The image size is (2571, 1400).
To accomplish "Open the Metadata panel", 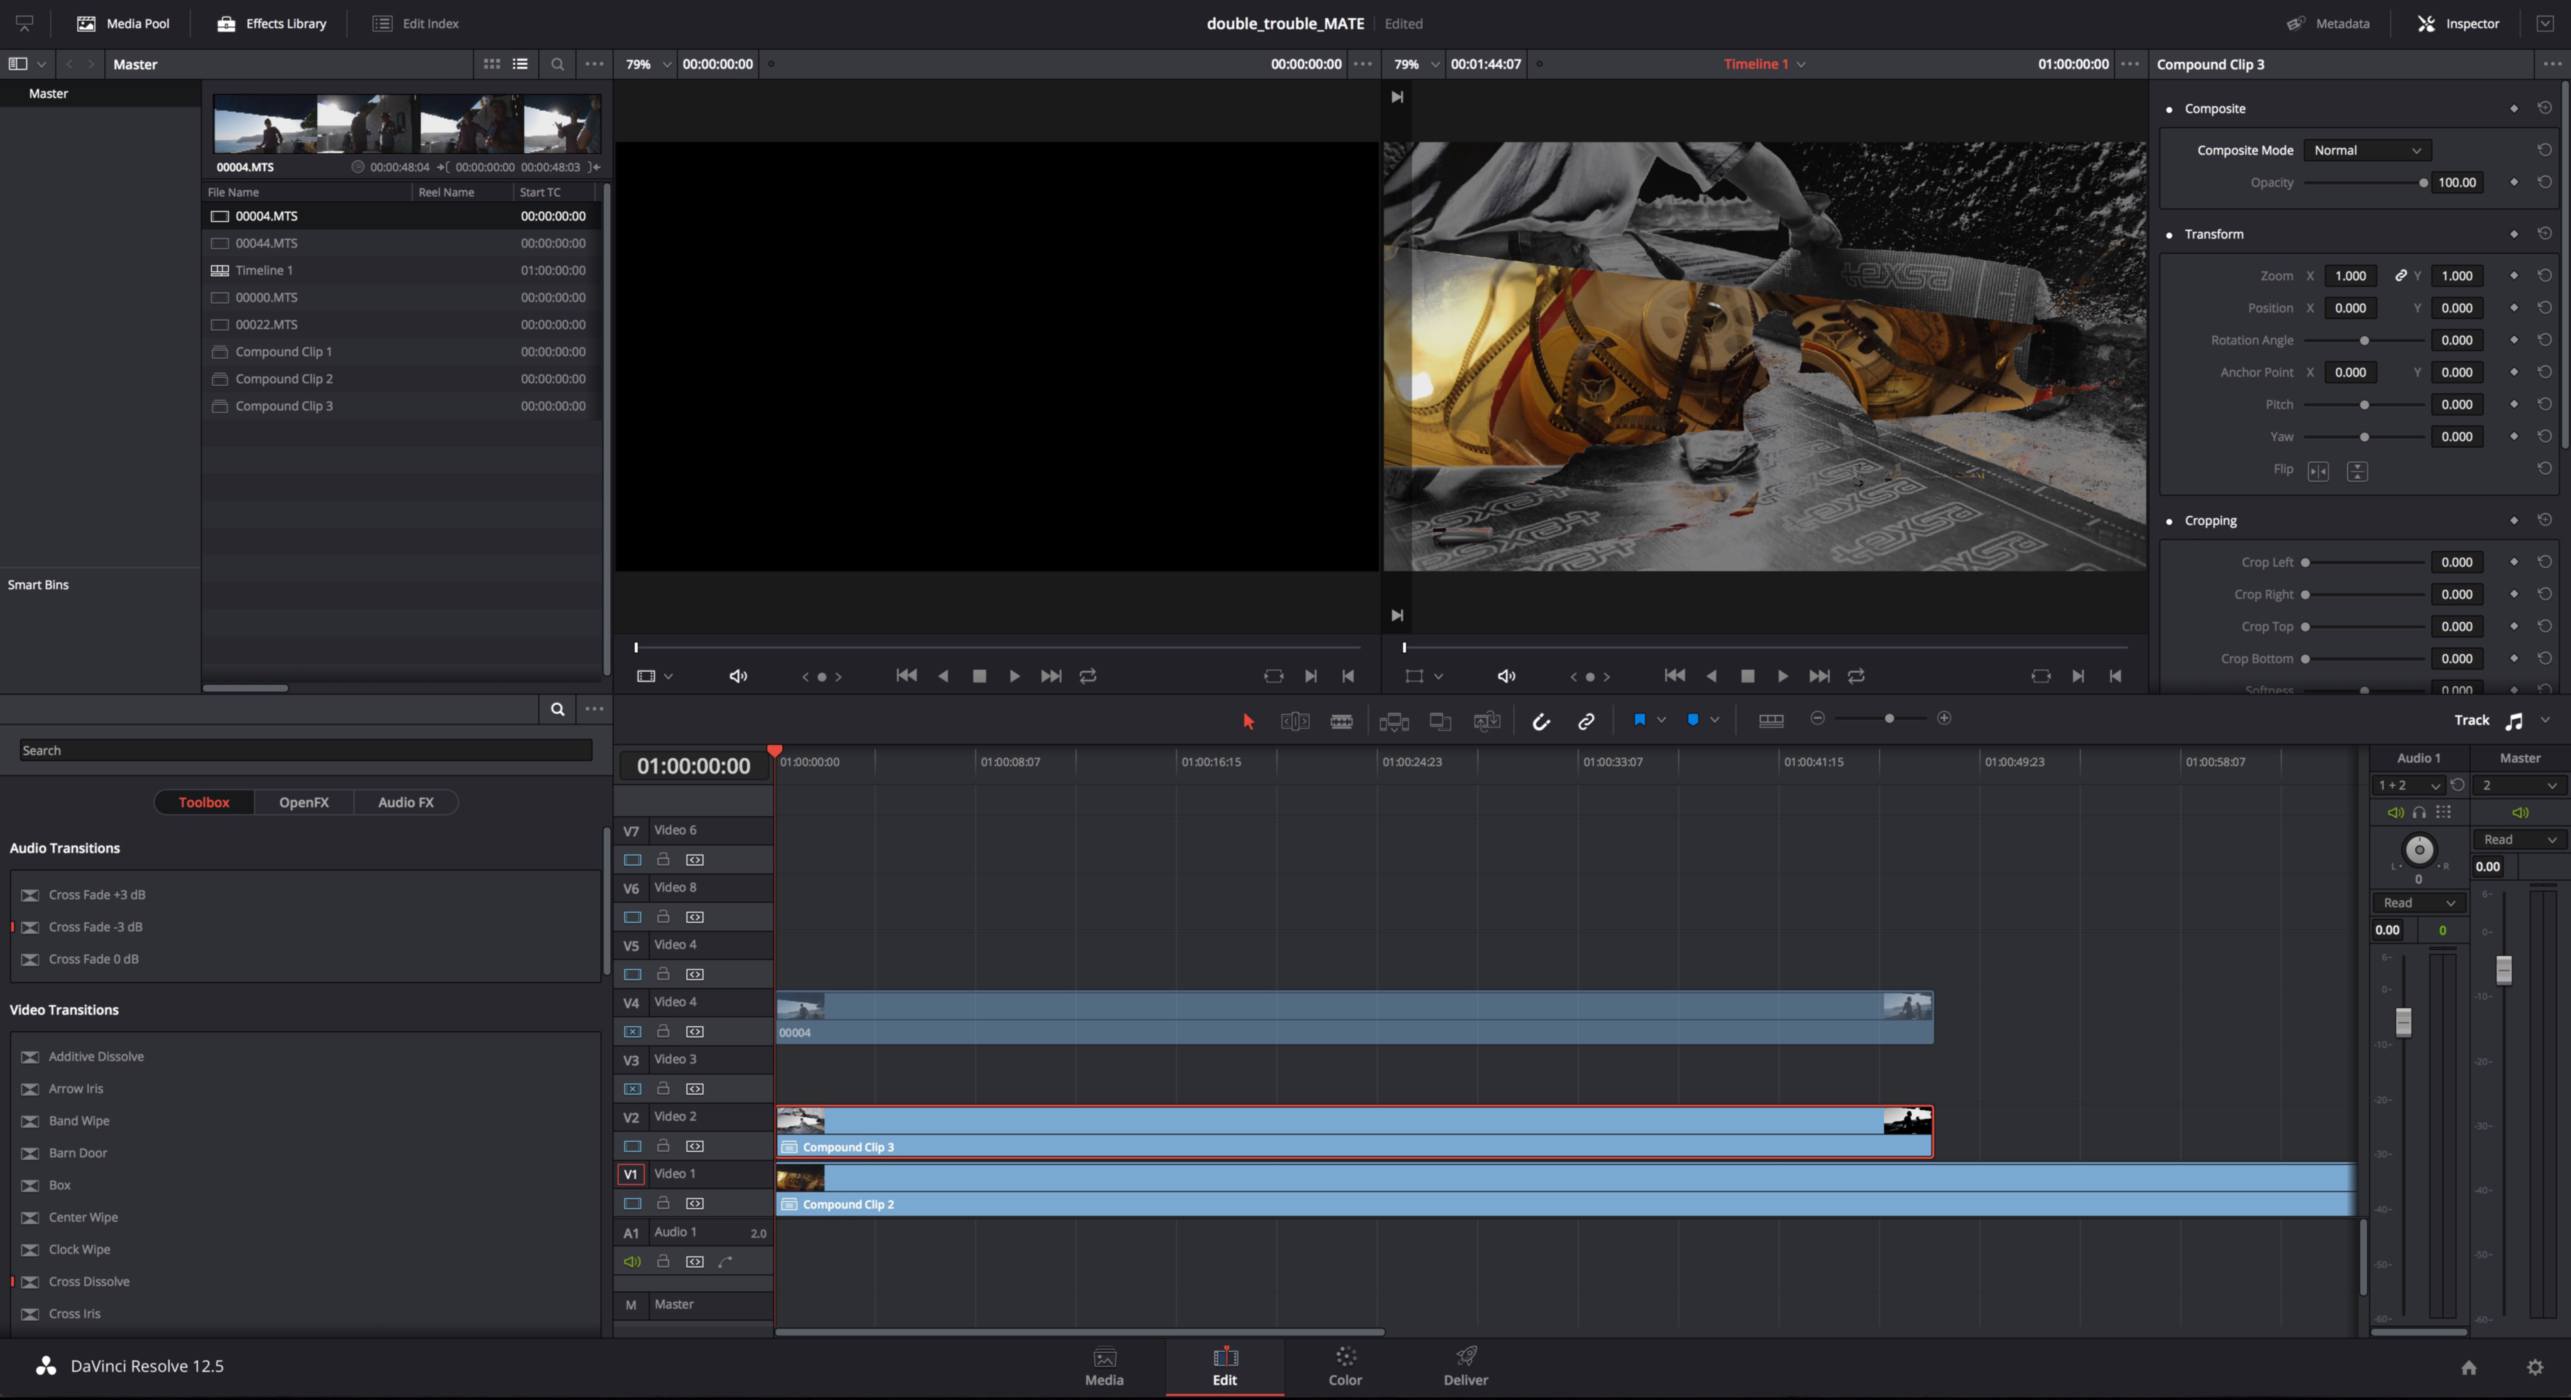I will pos(2327,23).
